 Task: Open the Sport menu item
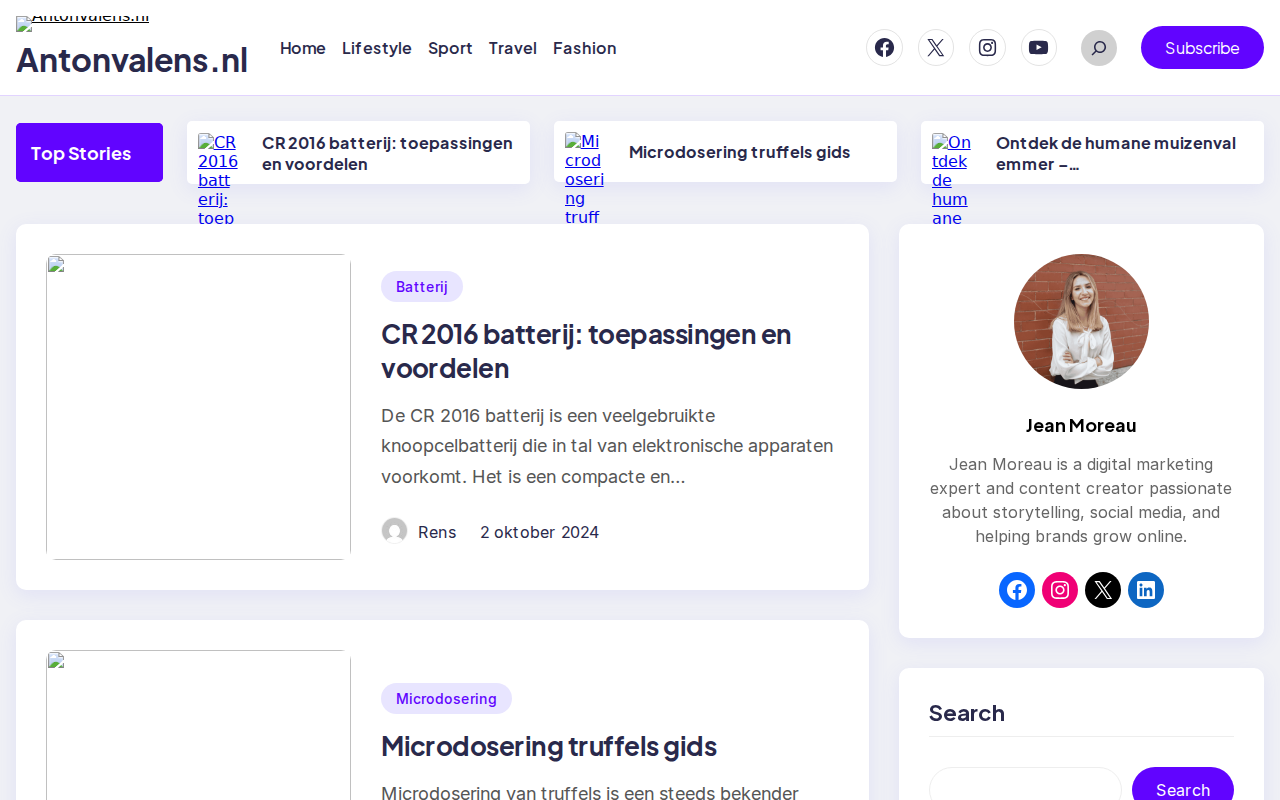click(450, 48)
